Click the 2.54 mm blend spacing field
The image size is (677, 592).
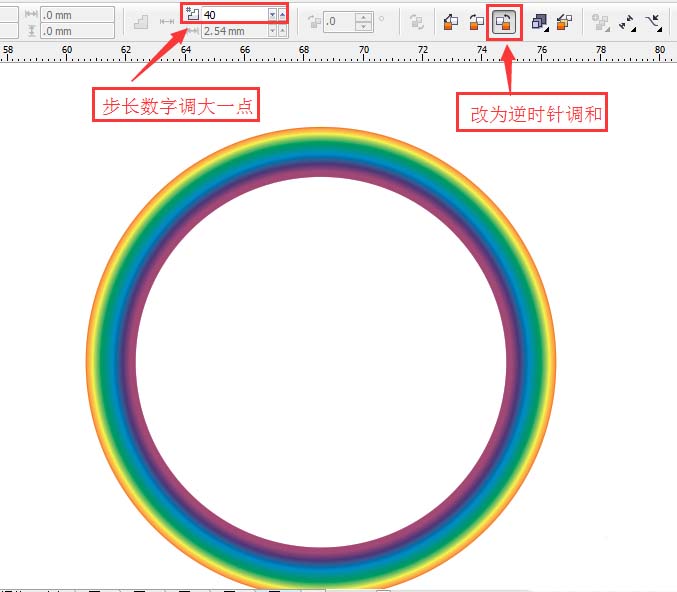click(235, 31)
